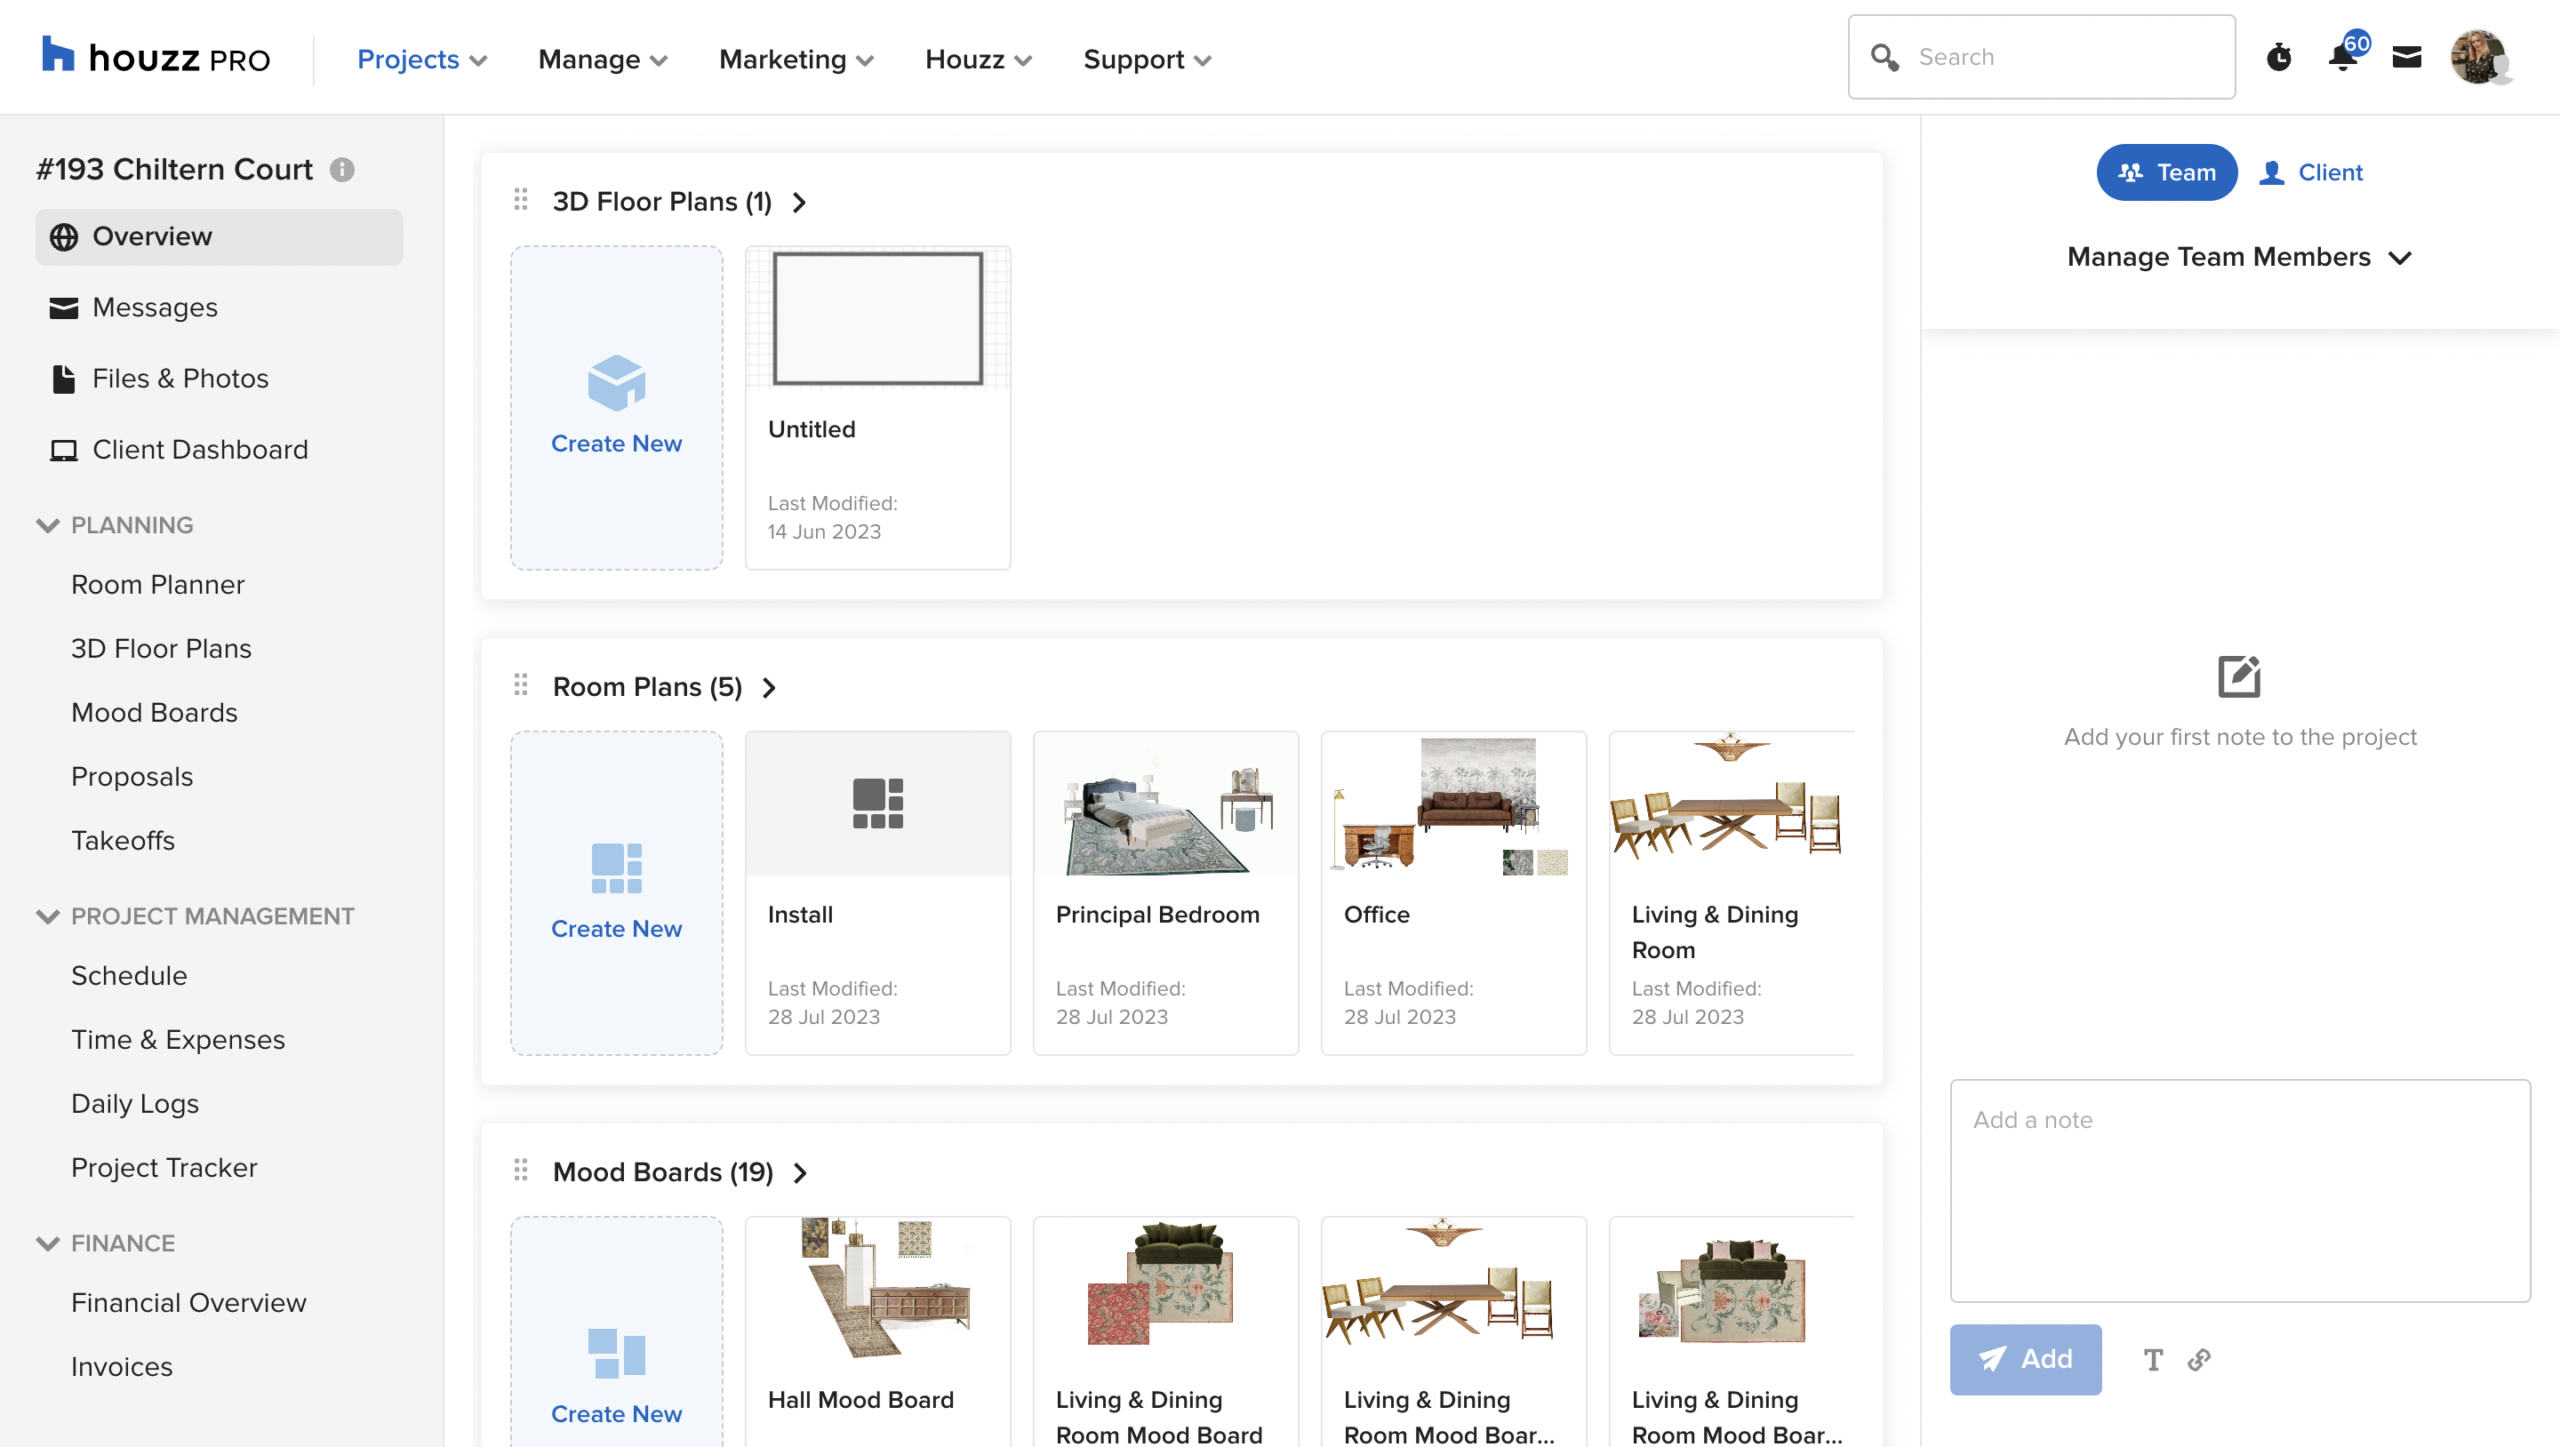2560x1447 pixels.
Task: Grab the Room Plans section drag handle
Action: tap(521, 686)
